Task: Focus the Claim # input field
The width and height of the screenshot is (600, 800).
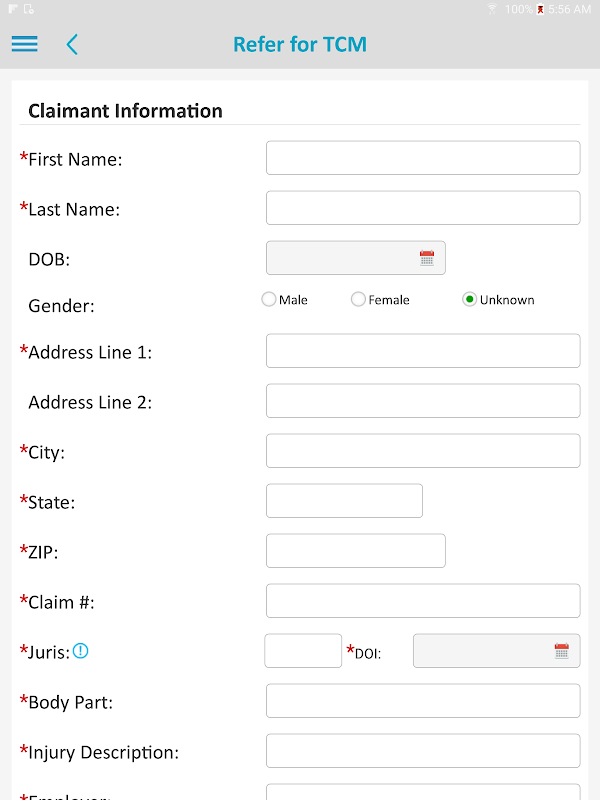Action: (x=423, y=601)
